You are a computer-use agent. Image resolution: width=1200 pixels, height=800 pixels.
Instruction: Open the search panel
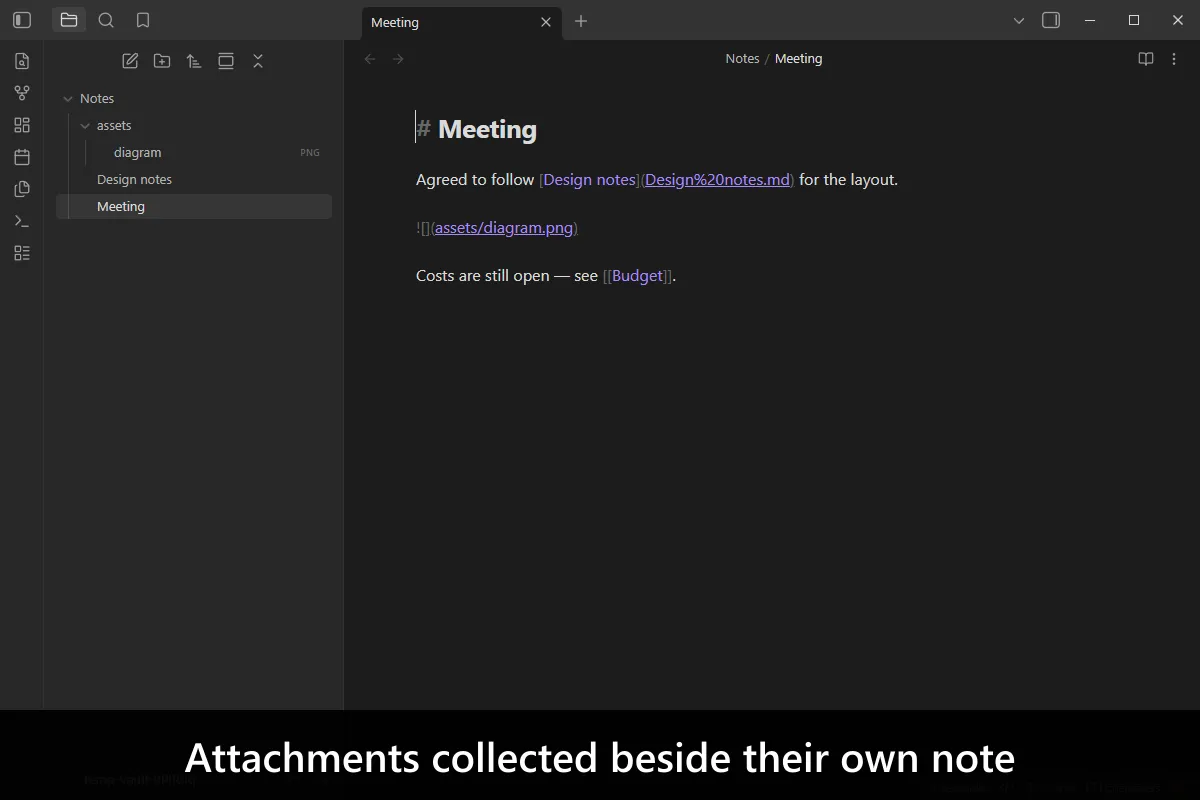(106, 20)
